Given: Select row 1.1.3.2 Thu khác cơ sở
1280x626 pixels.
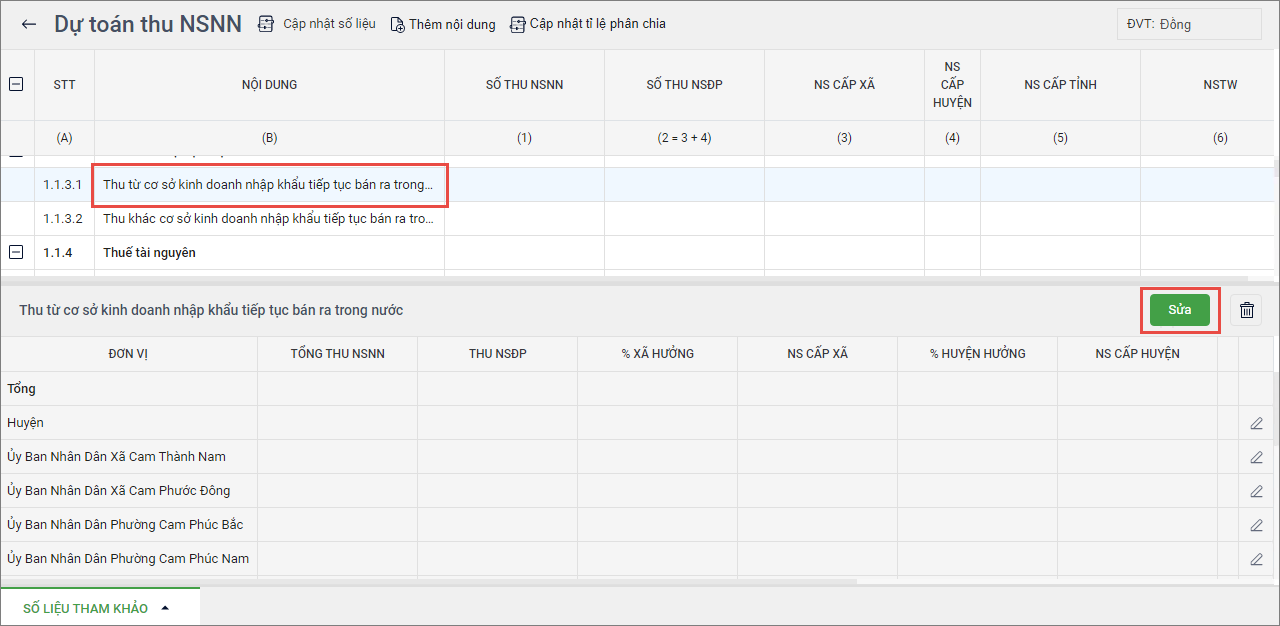Looking at the screenshot, I should coord(268,219).
